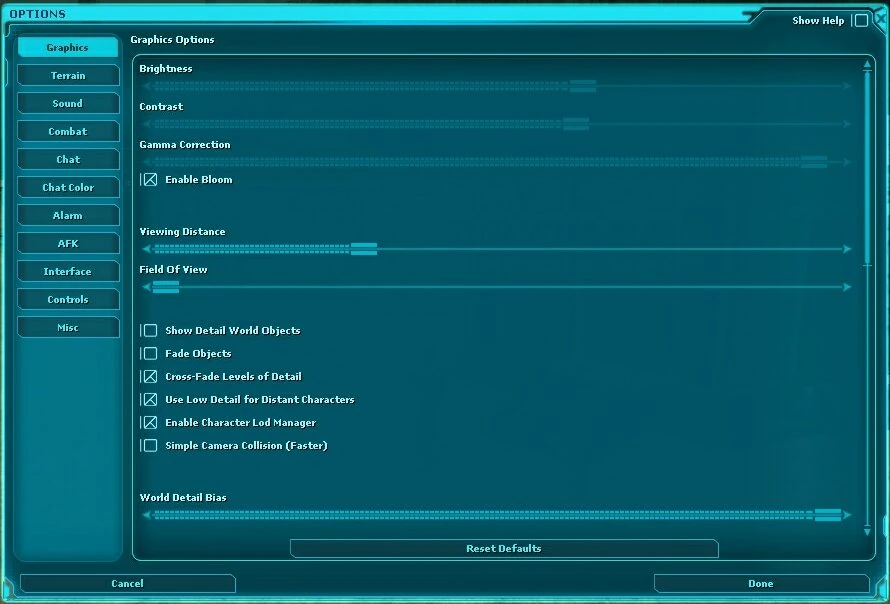Image resolution: width=890 pixels, height=604 pixels.
Task: Open the AFK settings tab
Action: tap(68, 243)
